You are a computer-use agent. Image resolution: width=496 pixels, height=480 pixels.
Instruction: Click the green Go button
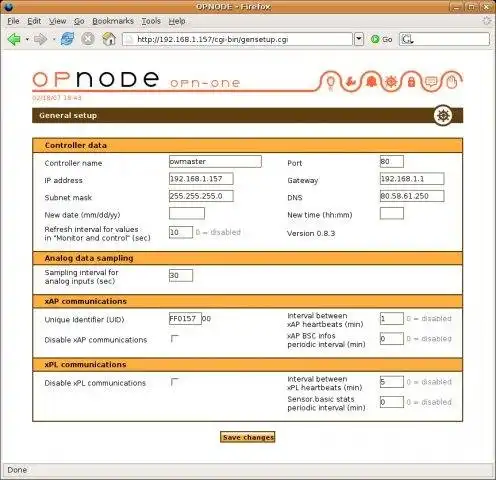coord(382,39)
